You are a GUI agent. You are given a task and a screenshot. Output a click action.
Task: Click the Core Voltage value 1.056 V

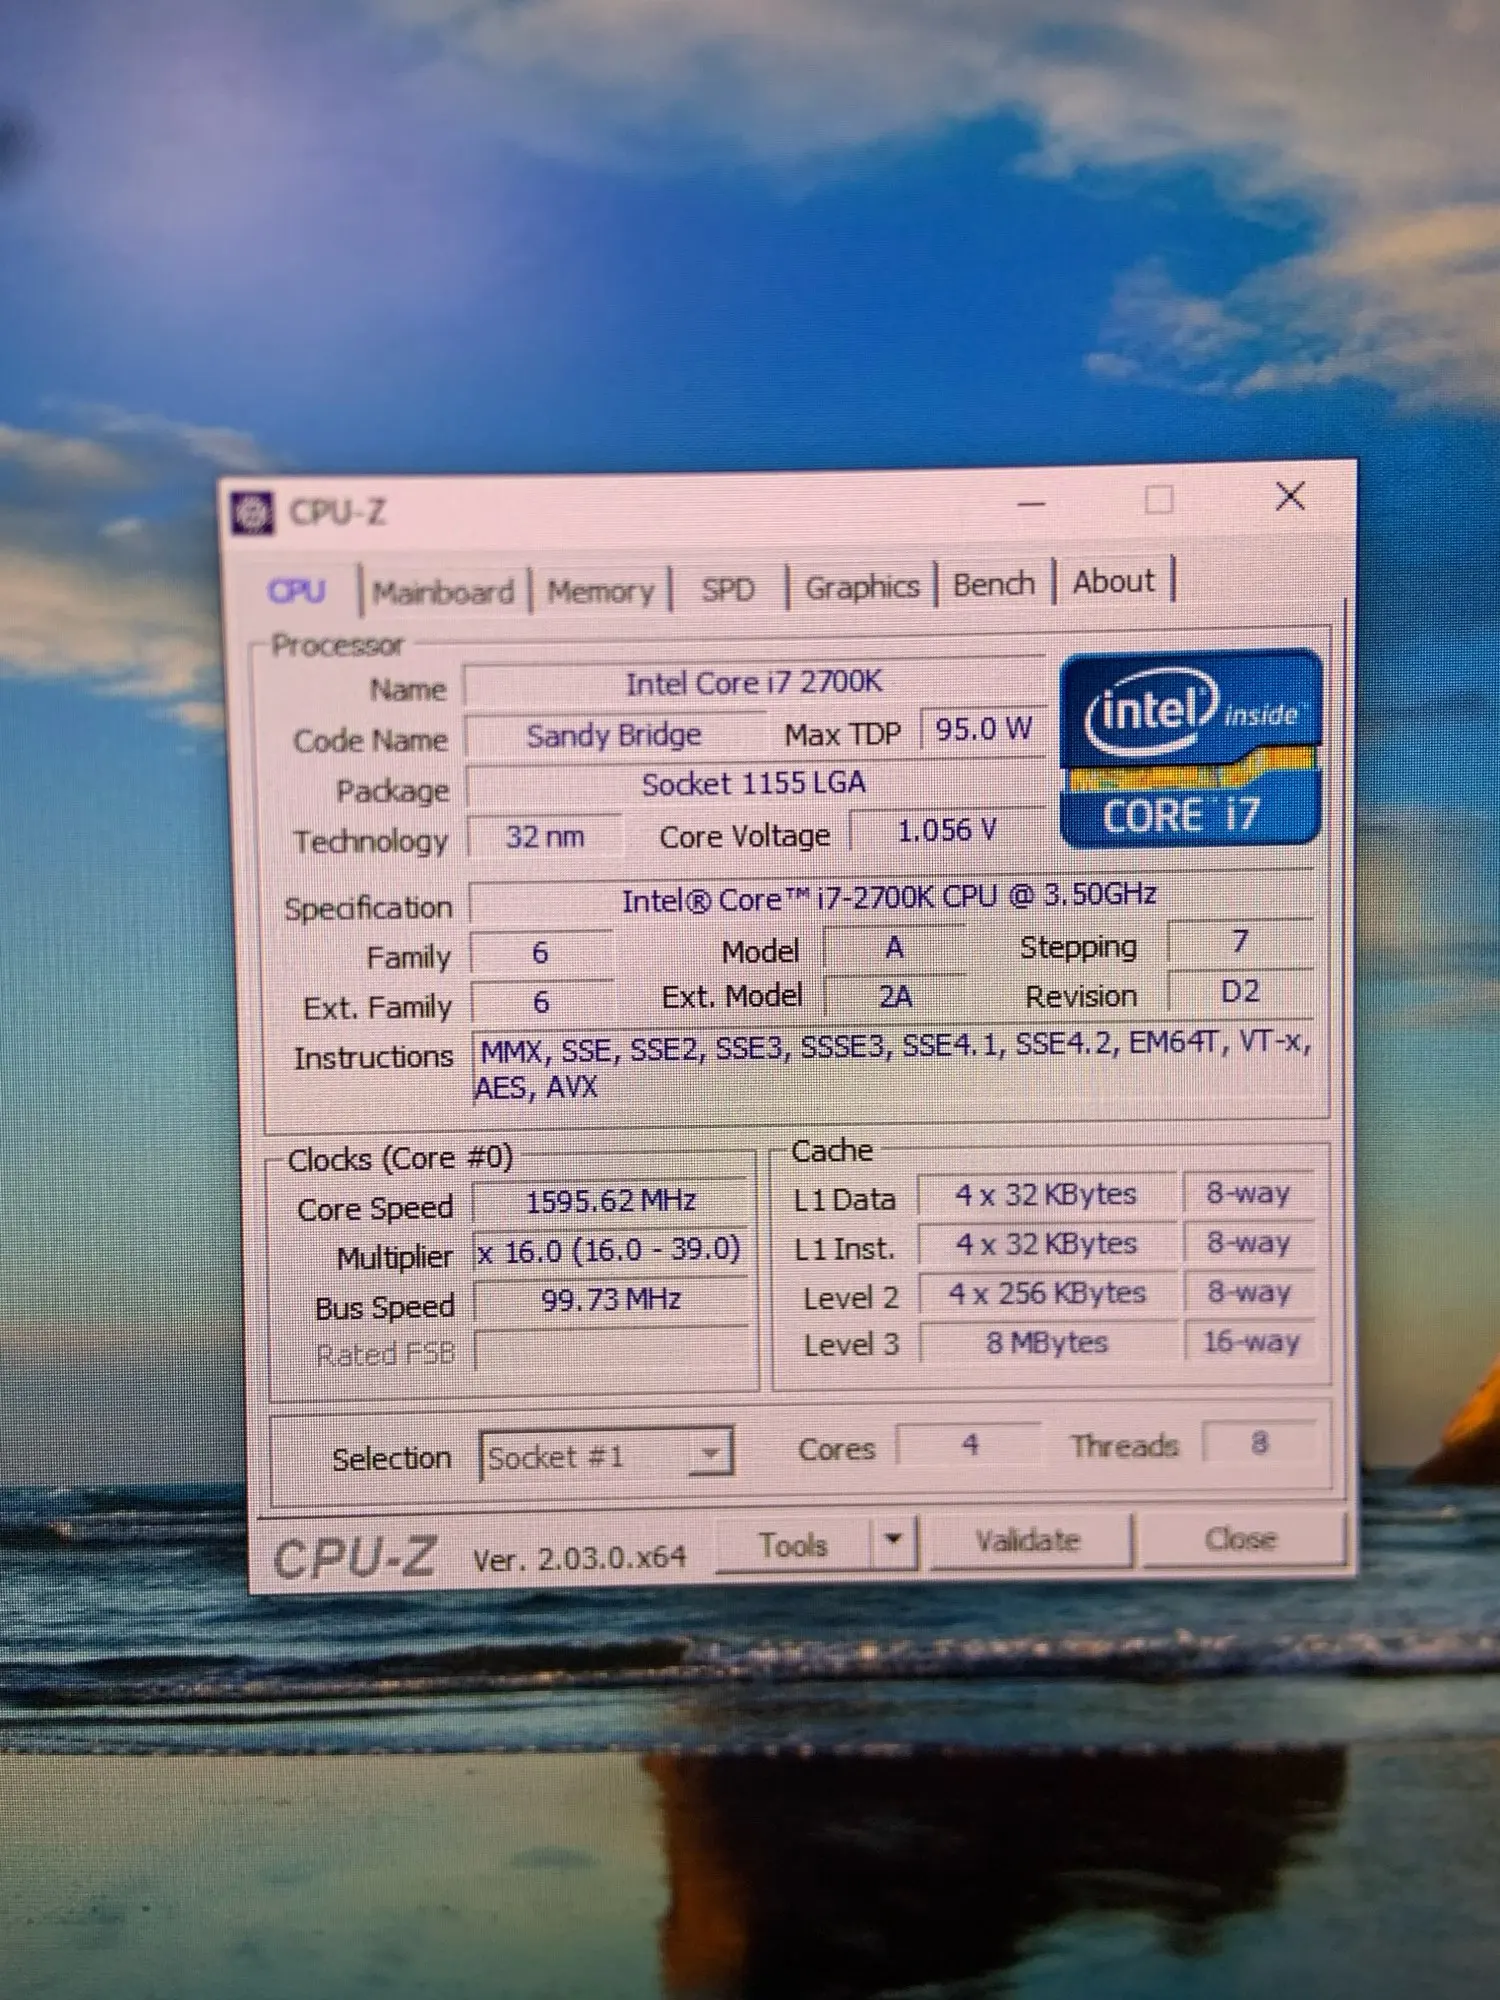tap(946, 830)
